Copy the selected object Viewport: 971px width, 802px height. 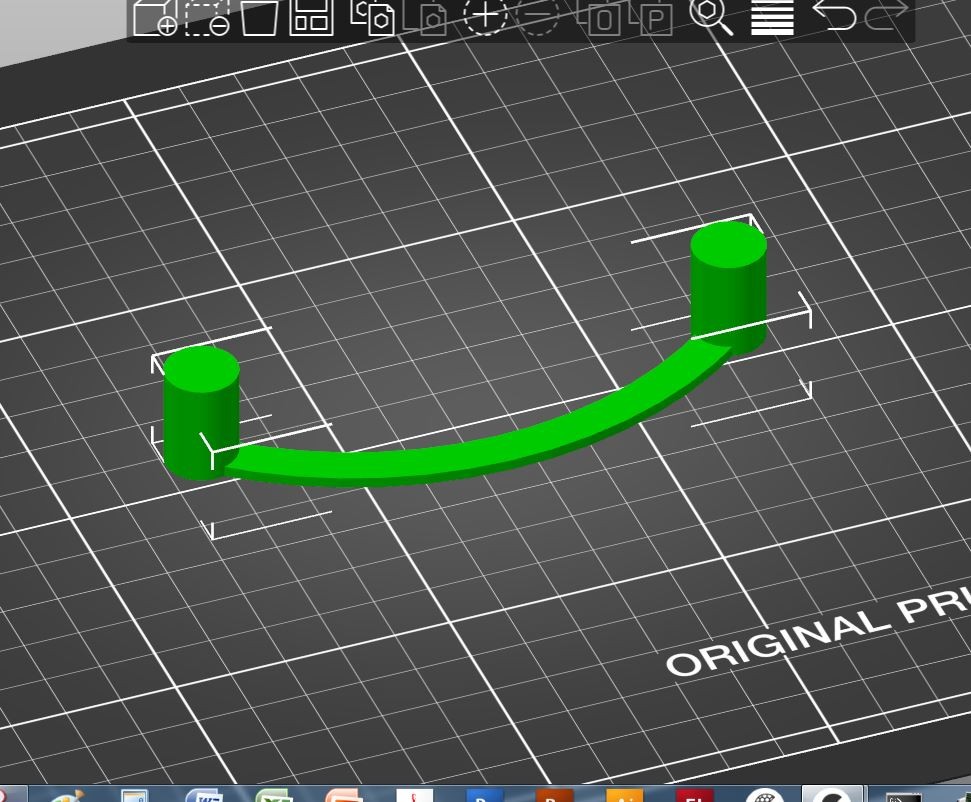click(x=372, y=17)
